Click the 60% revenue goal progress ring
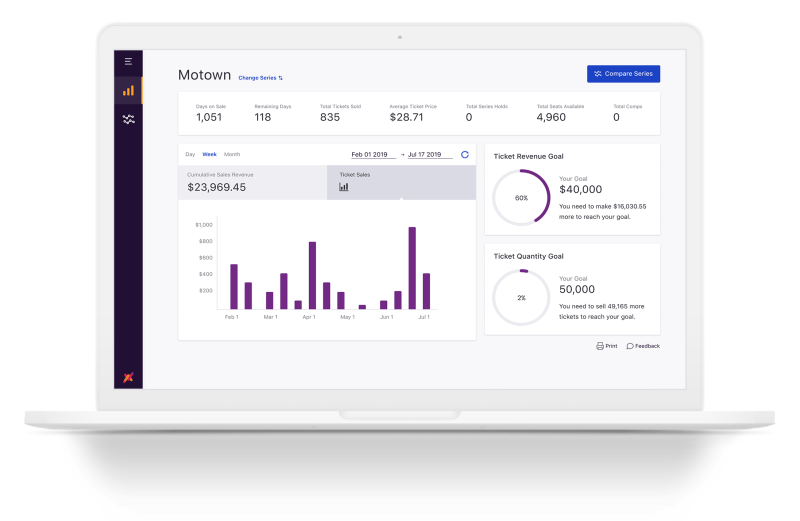Image resolution: width=800 pixels, height=521 pixels. coord(521,198)
